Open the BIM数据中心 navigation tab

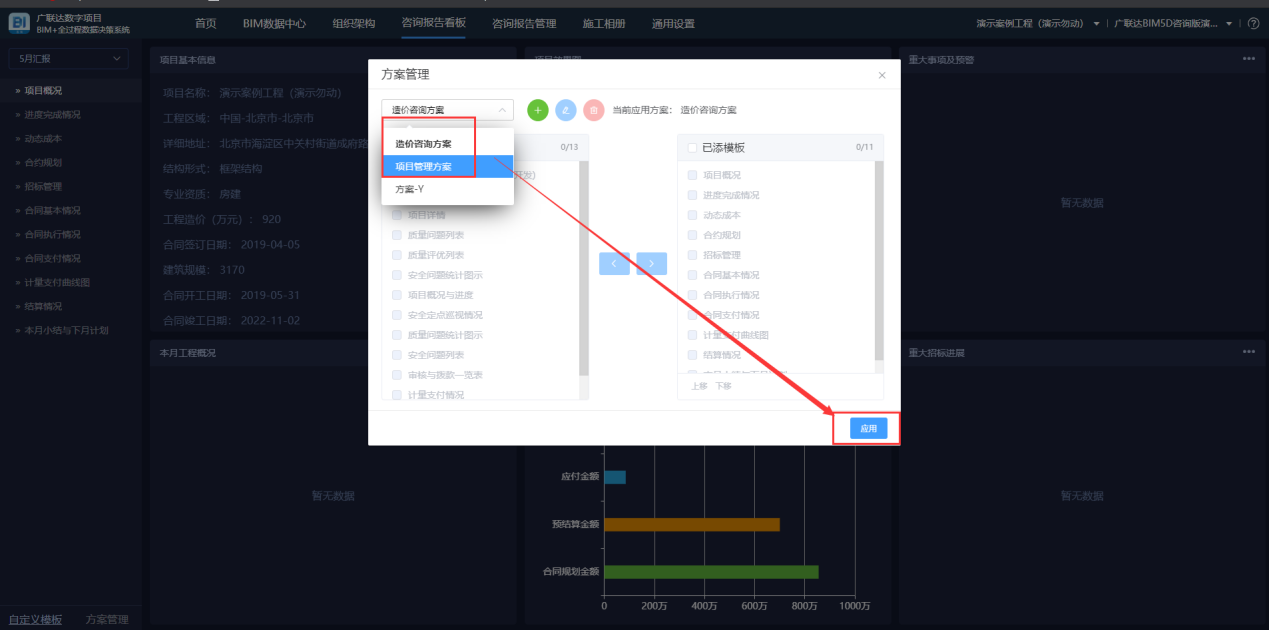274,23
